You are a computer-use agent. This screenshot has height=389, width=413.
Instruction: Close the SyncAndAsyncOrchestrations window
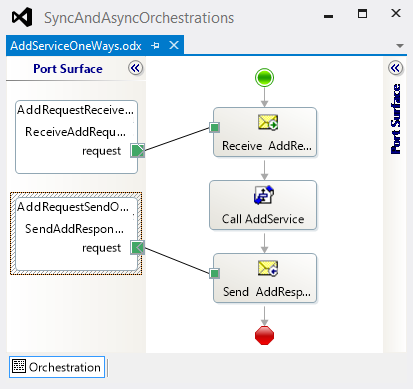pos(396,13)
